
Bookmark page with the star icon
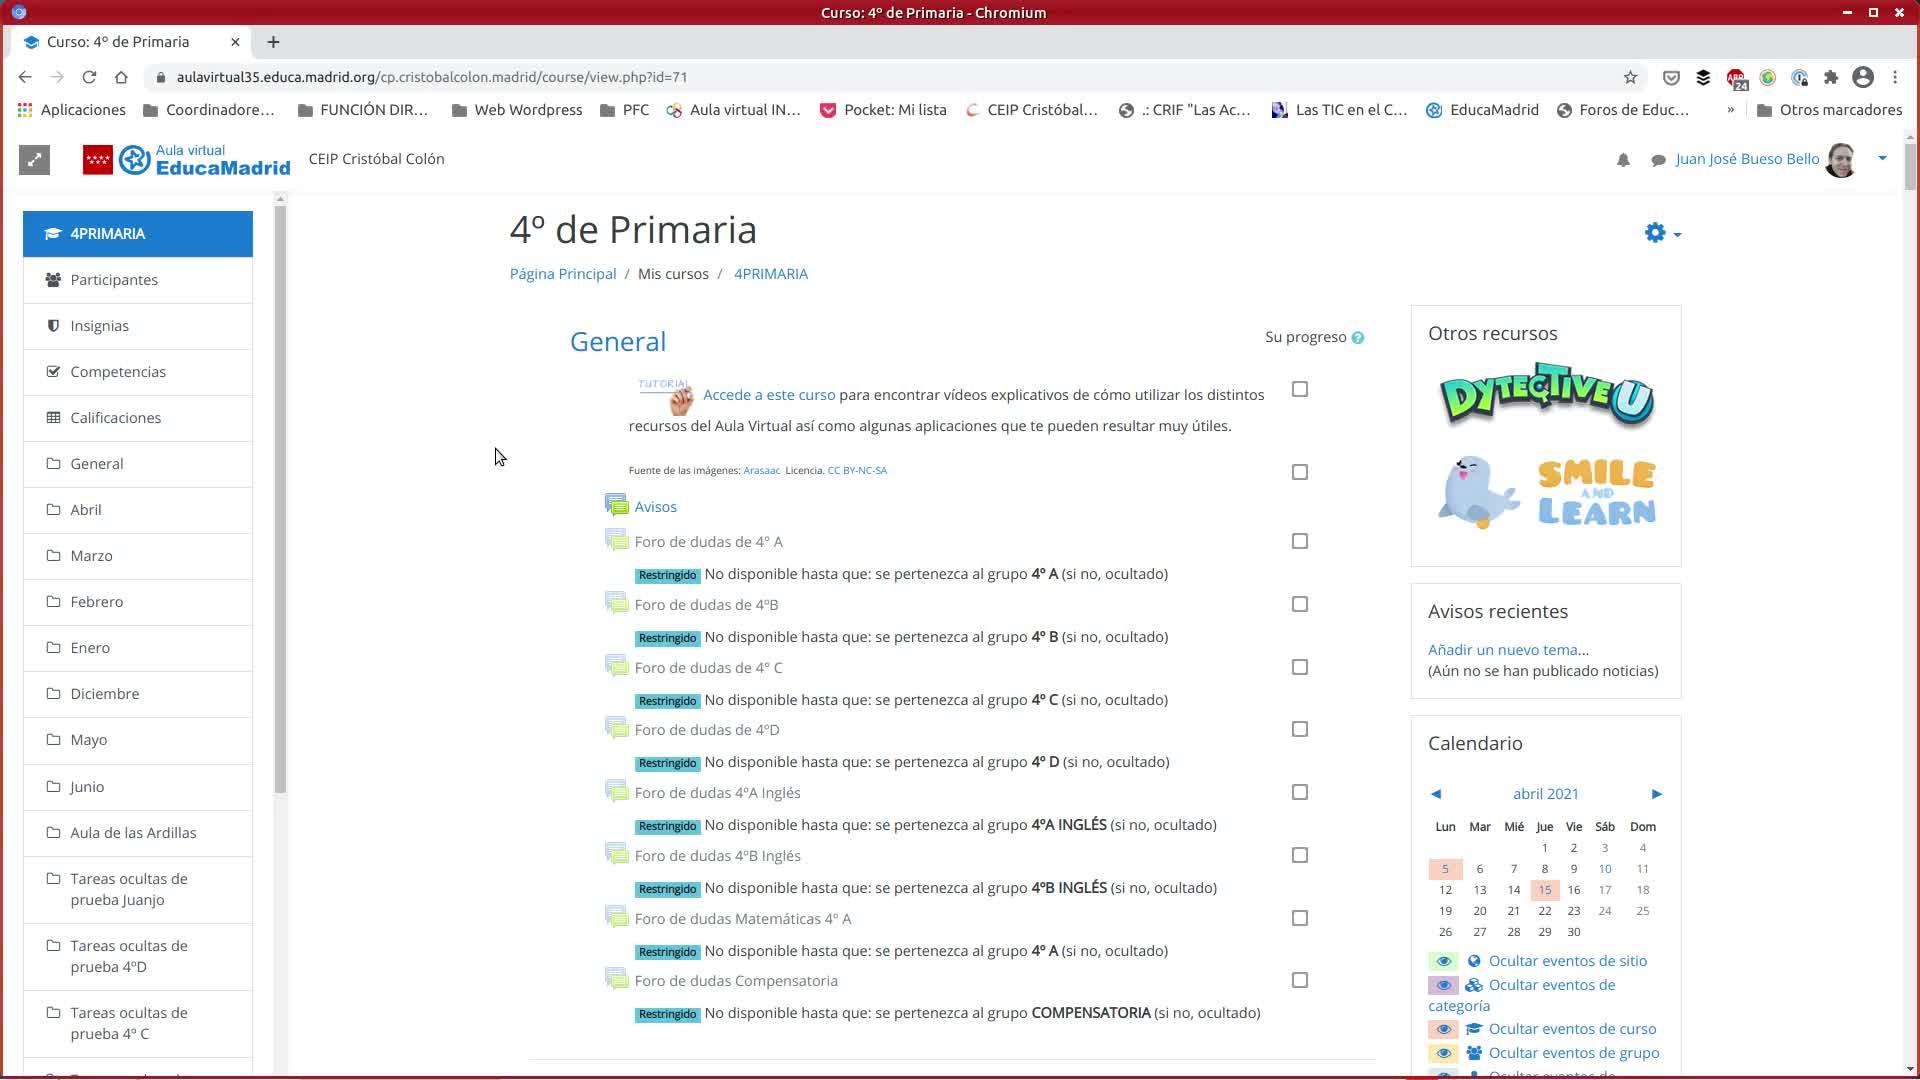(x=1630, y=77)
